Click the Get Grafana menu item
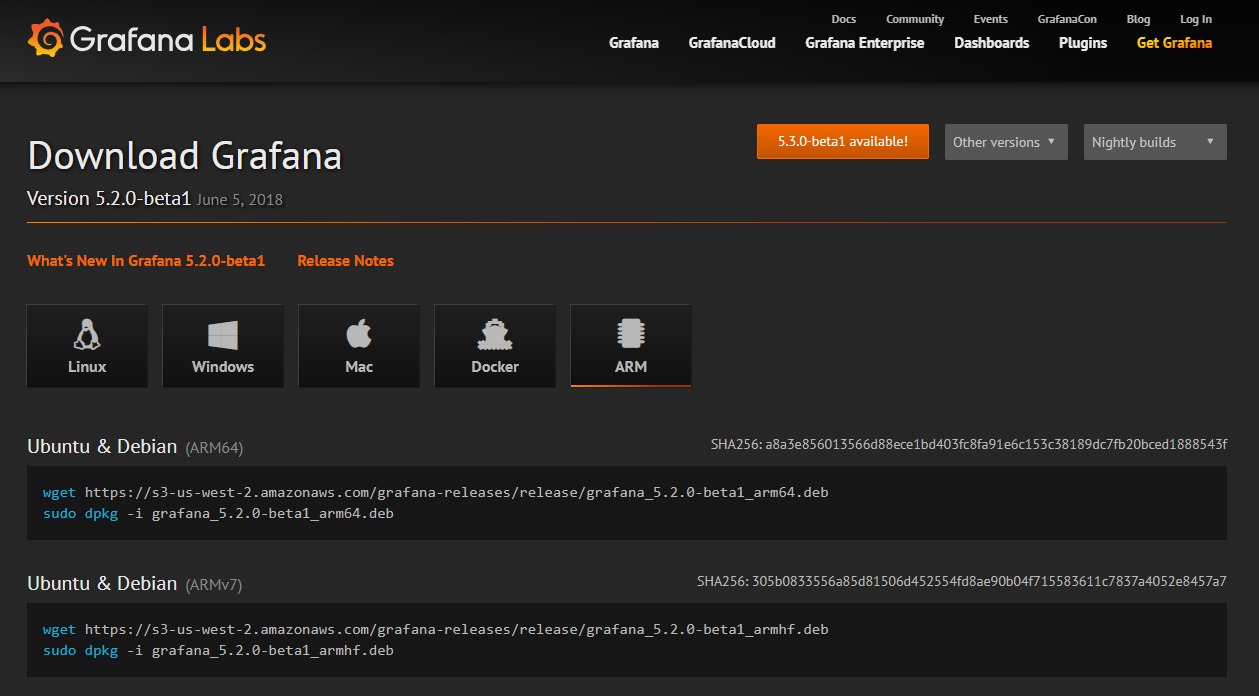 [1174, 43]
